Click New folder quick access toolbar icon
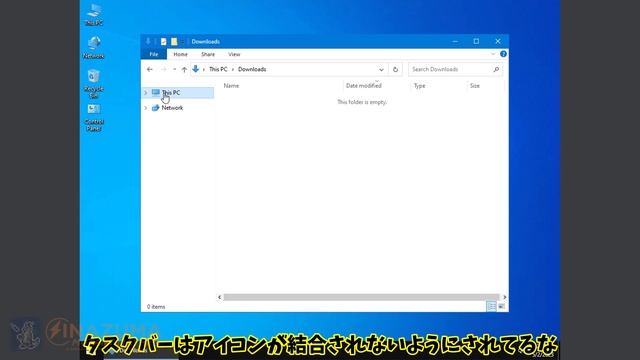This screenshot has height=360, width=640. 174,42
